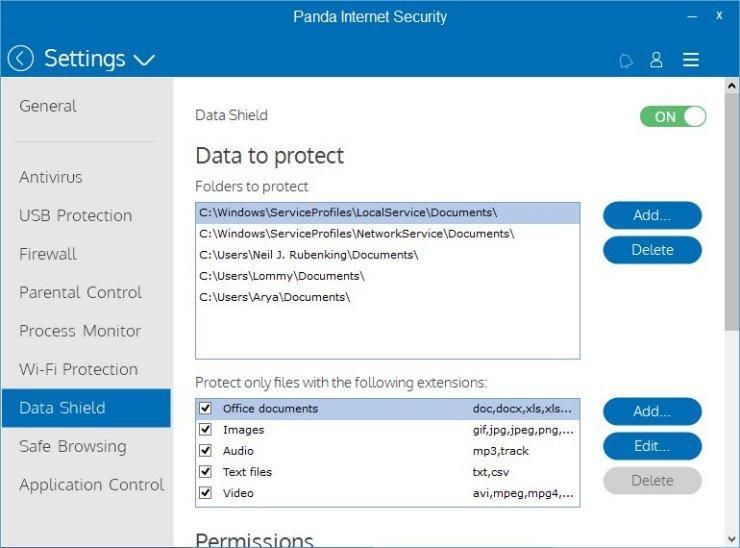Open the Antivirus settings section
The height and width of the screenshot is (548, 740).
(51, 177)
